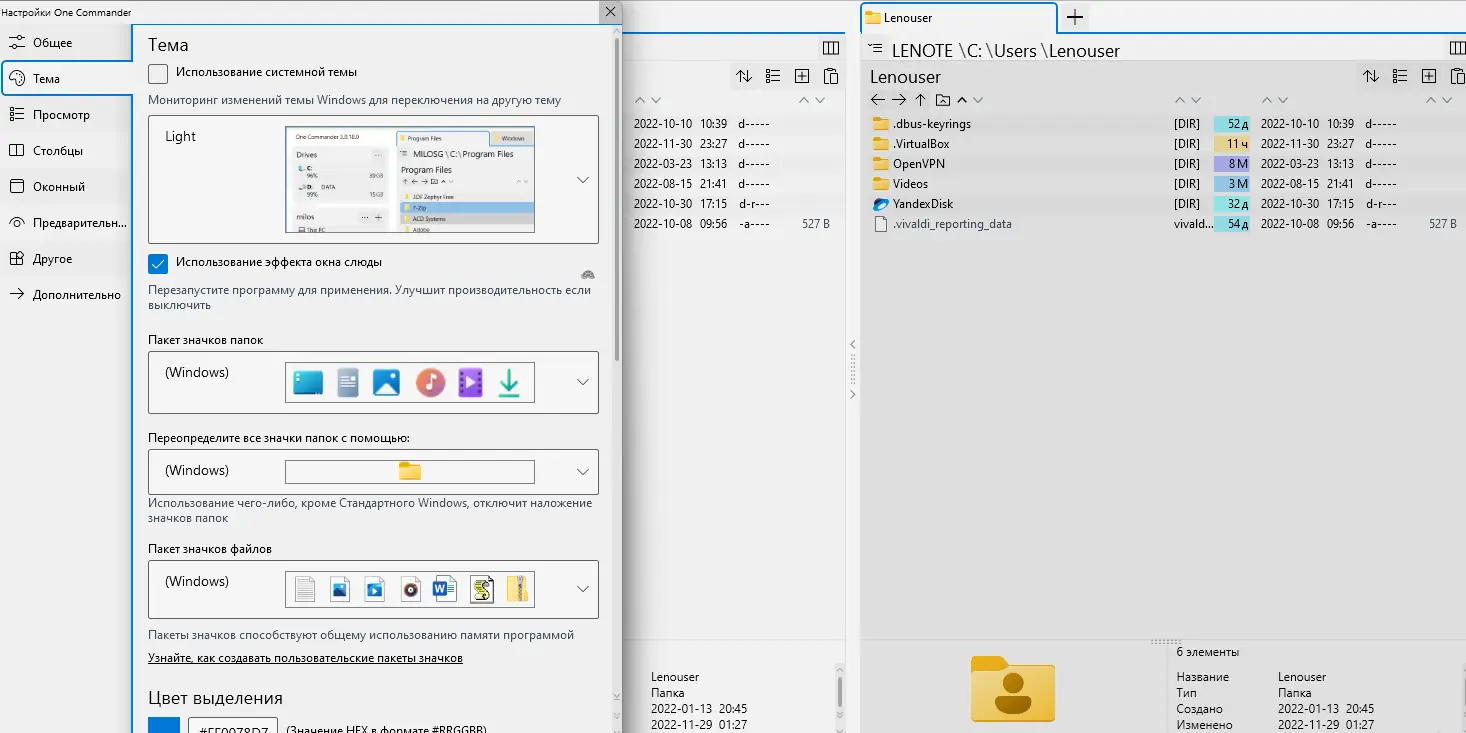1466x733 pixels.
Task: Click the 54 д age tag for .vivaldi_reporting_data
Action: pyautogui.click(x=1232, y=224)
